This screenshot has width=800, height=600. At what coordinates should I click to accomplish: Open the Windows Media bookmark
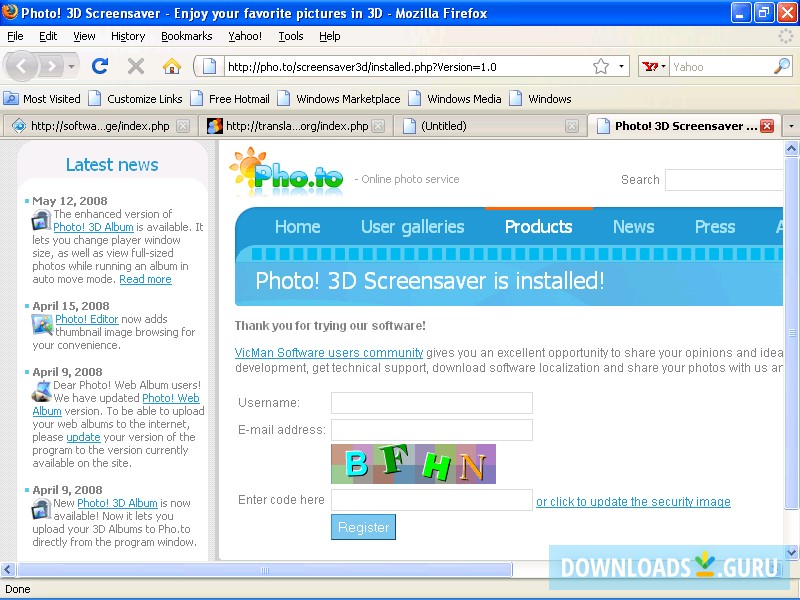pyautogui.click(x=456, y=98)
